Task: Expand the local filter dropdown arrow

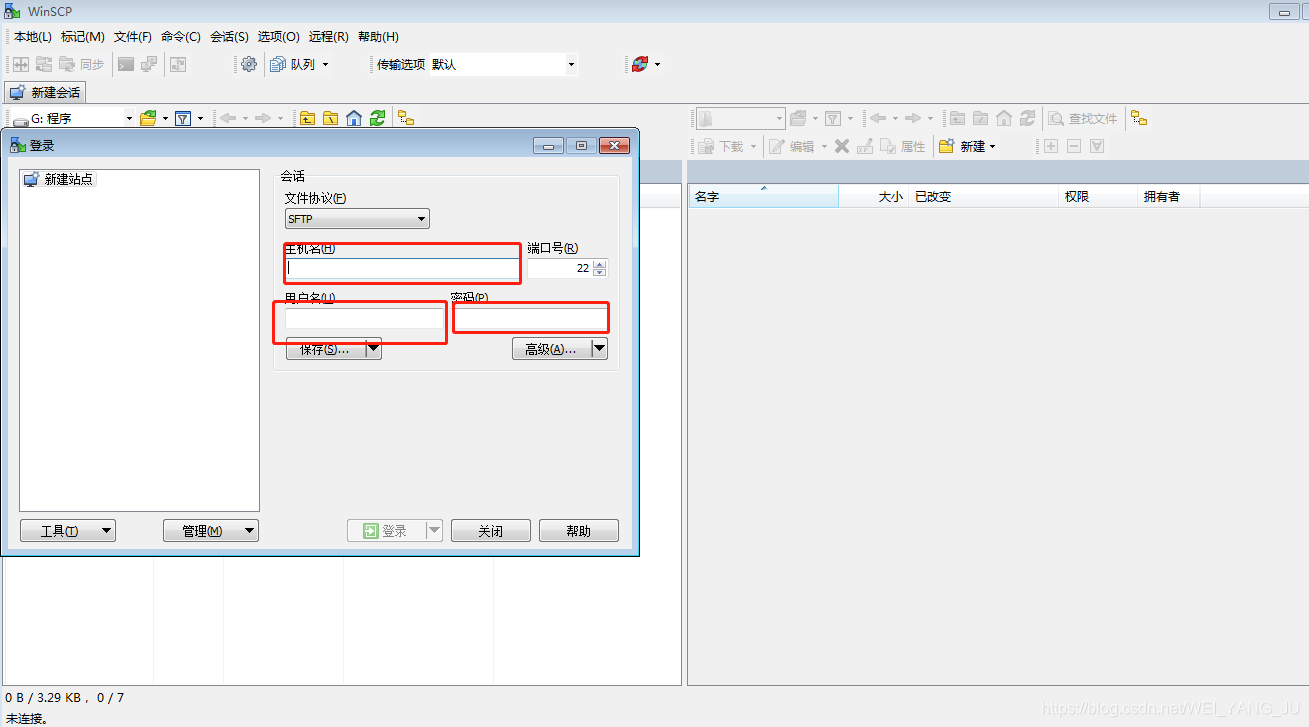Action: (200, 118)
